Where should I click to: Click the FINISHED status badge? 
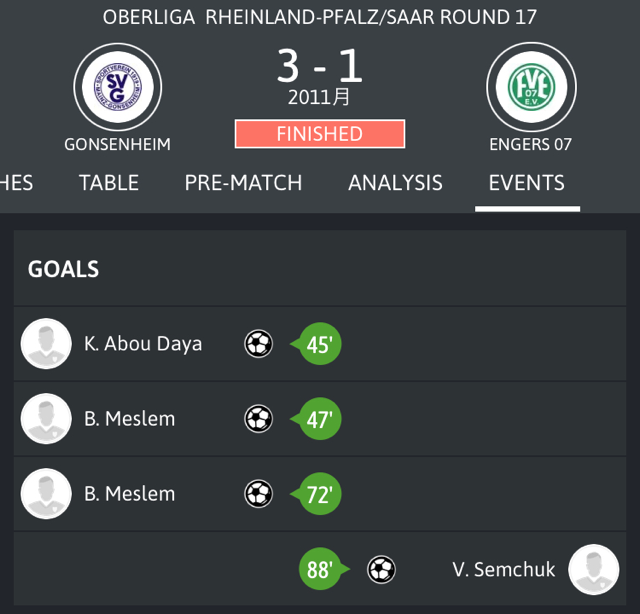(x=320, y=134)
